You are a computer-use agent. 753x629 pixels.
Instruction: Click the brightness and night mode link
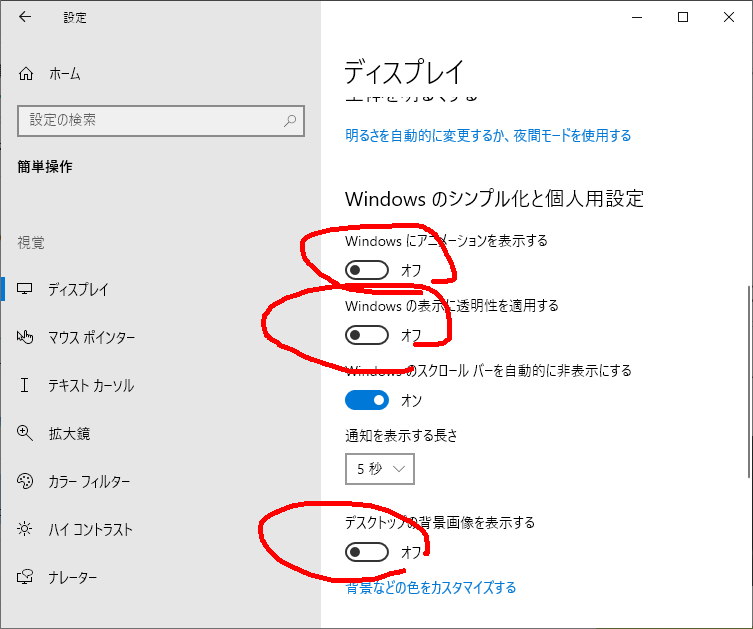[x=488, y=135]
